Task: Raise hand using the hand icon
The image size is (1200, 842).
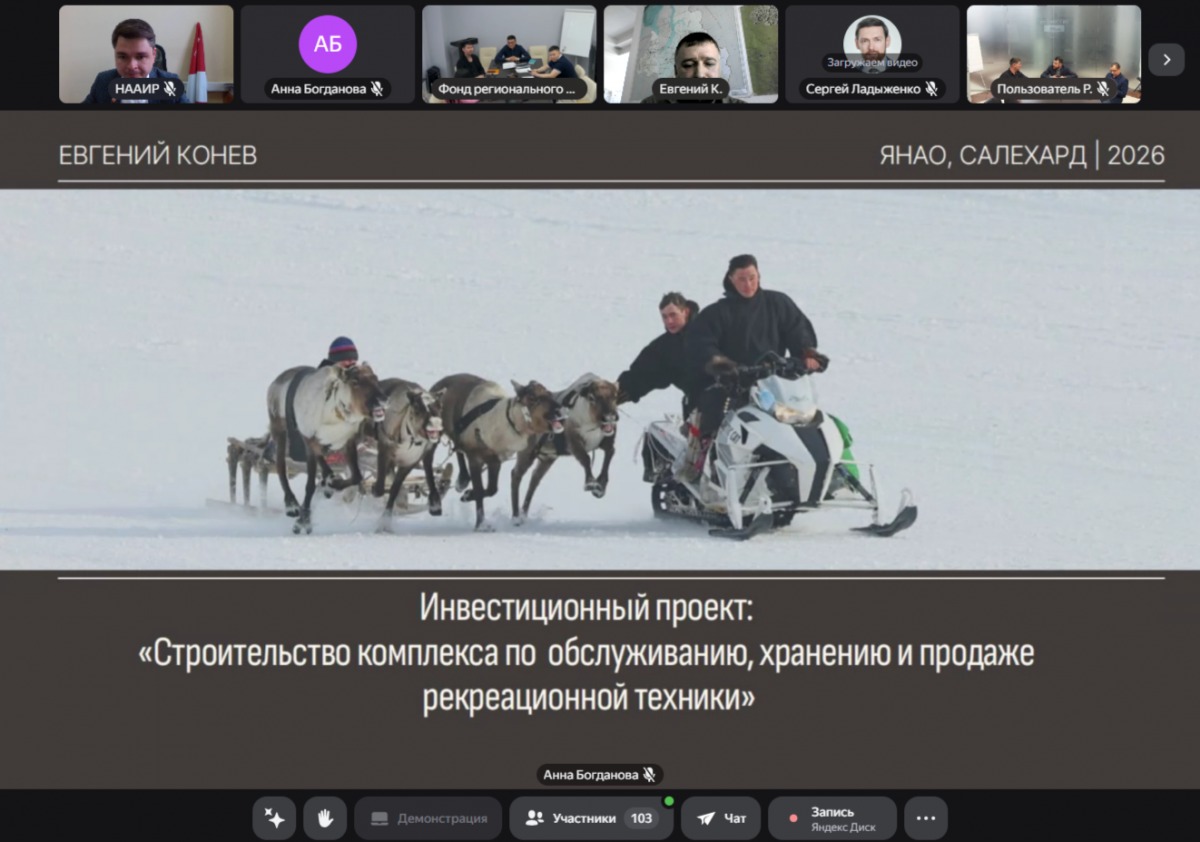Action: tap(325, 818)
